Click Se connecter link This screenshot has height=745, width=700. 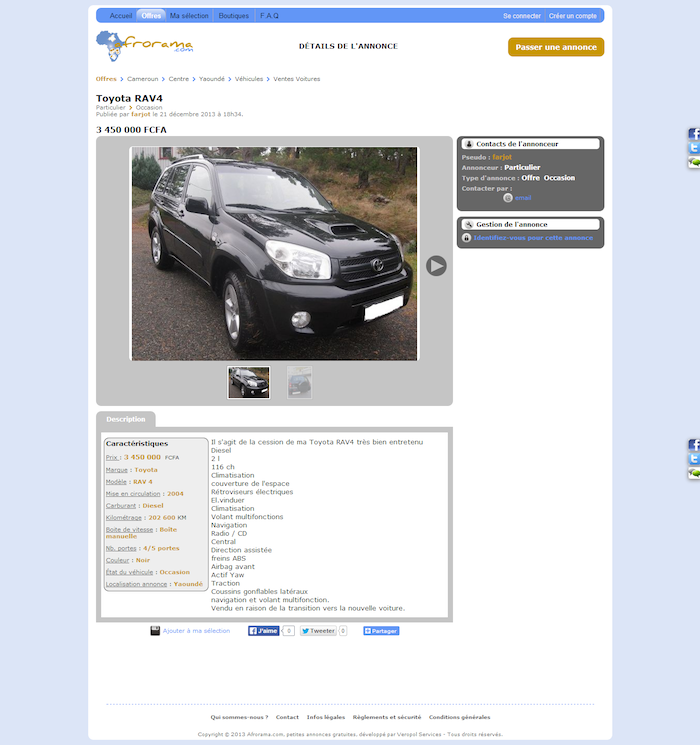coord(522,16)
